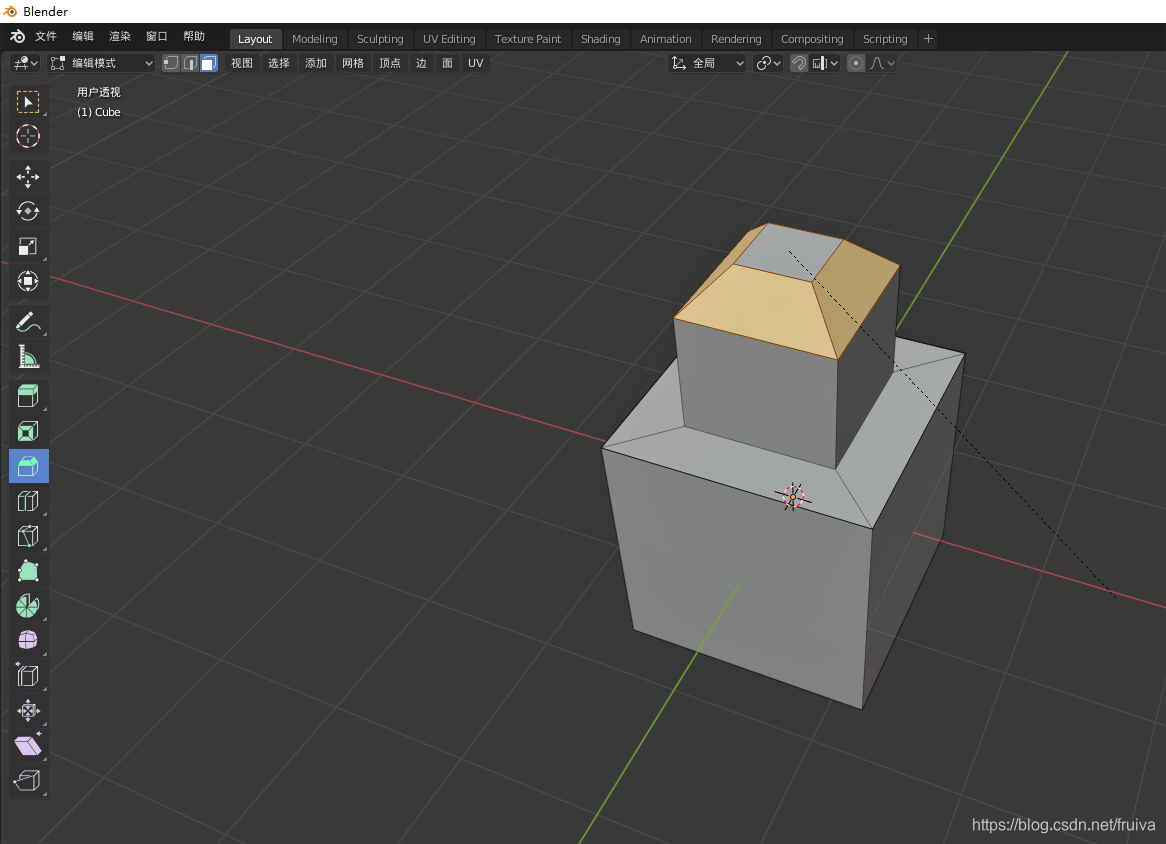Select the Select Box tool
This screenshot has height=844, width=1166.
(28, 102)
